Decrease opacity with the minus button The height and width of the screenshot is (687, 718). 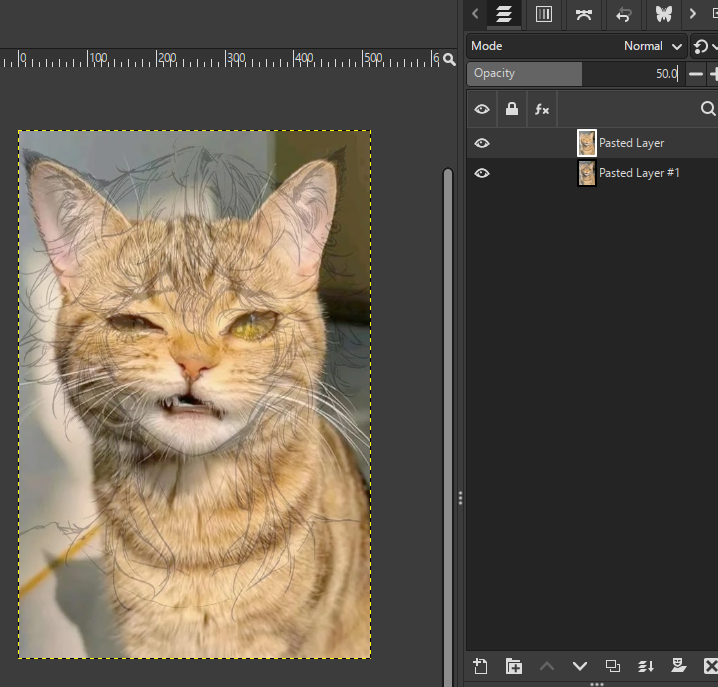tap(696, 74)
